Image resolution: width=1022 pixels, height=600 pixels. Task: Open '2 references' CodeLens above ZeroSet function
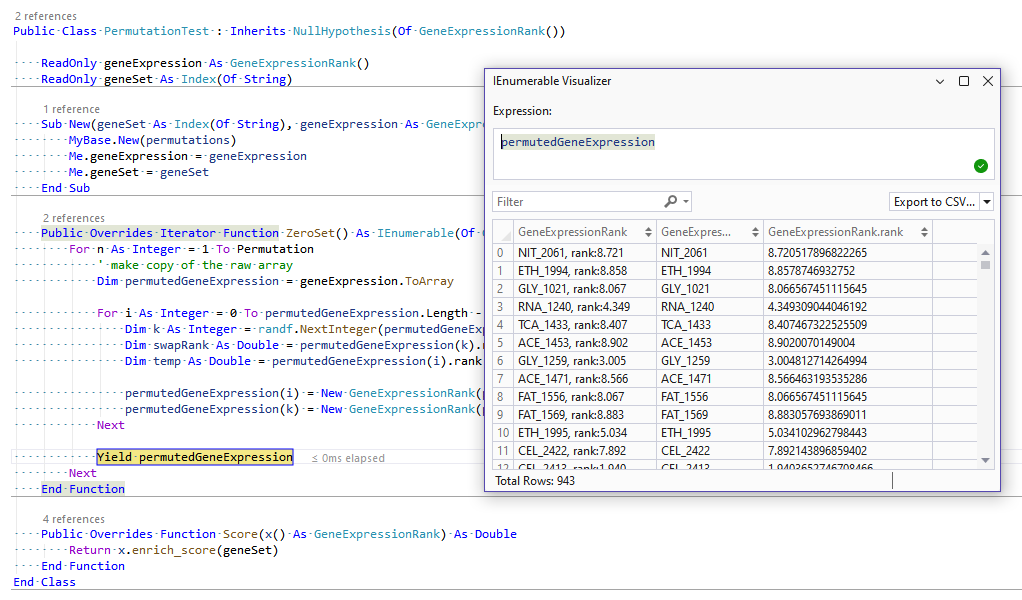pyautogui.click(x=73, y=218)
